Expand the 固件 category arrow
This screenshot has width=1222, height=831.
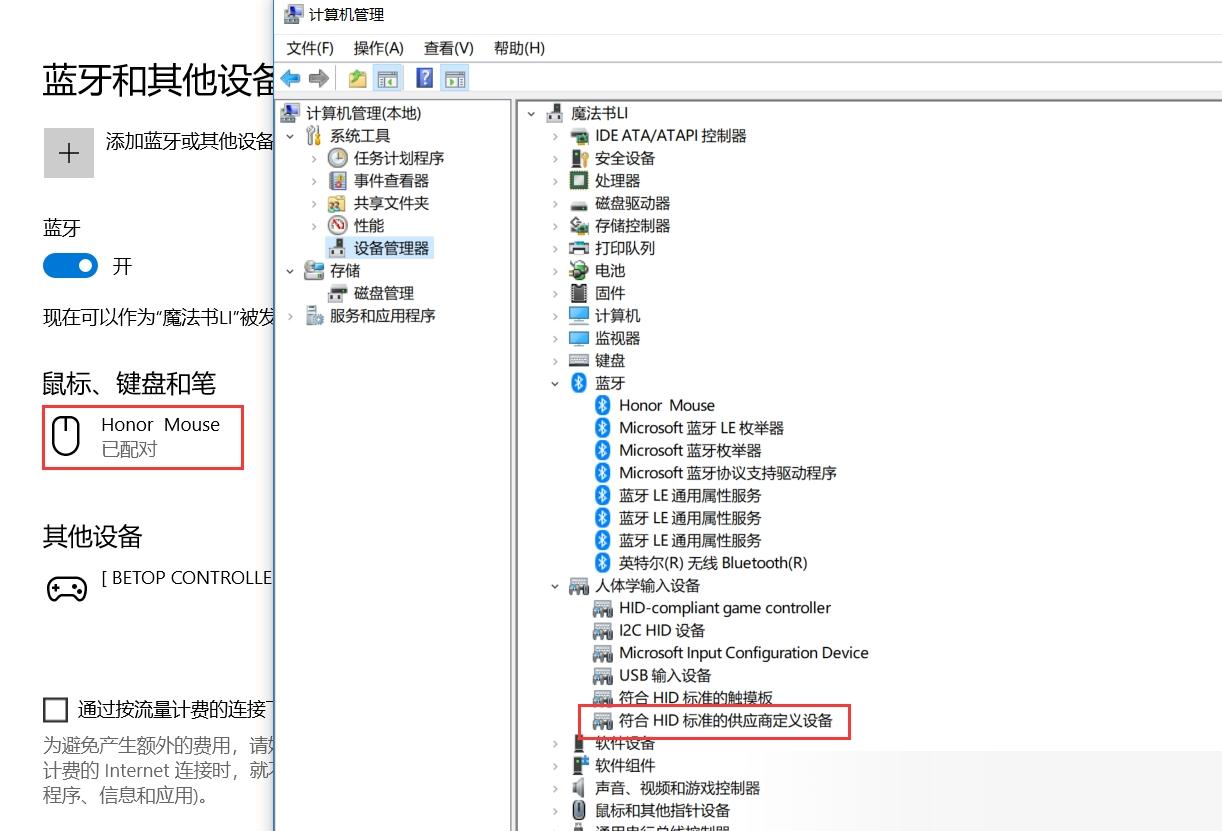click(x=555, y=294)
